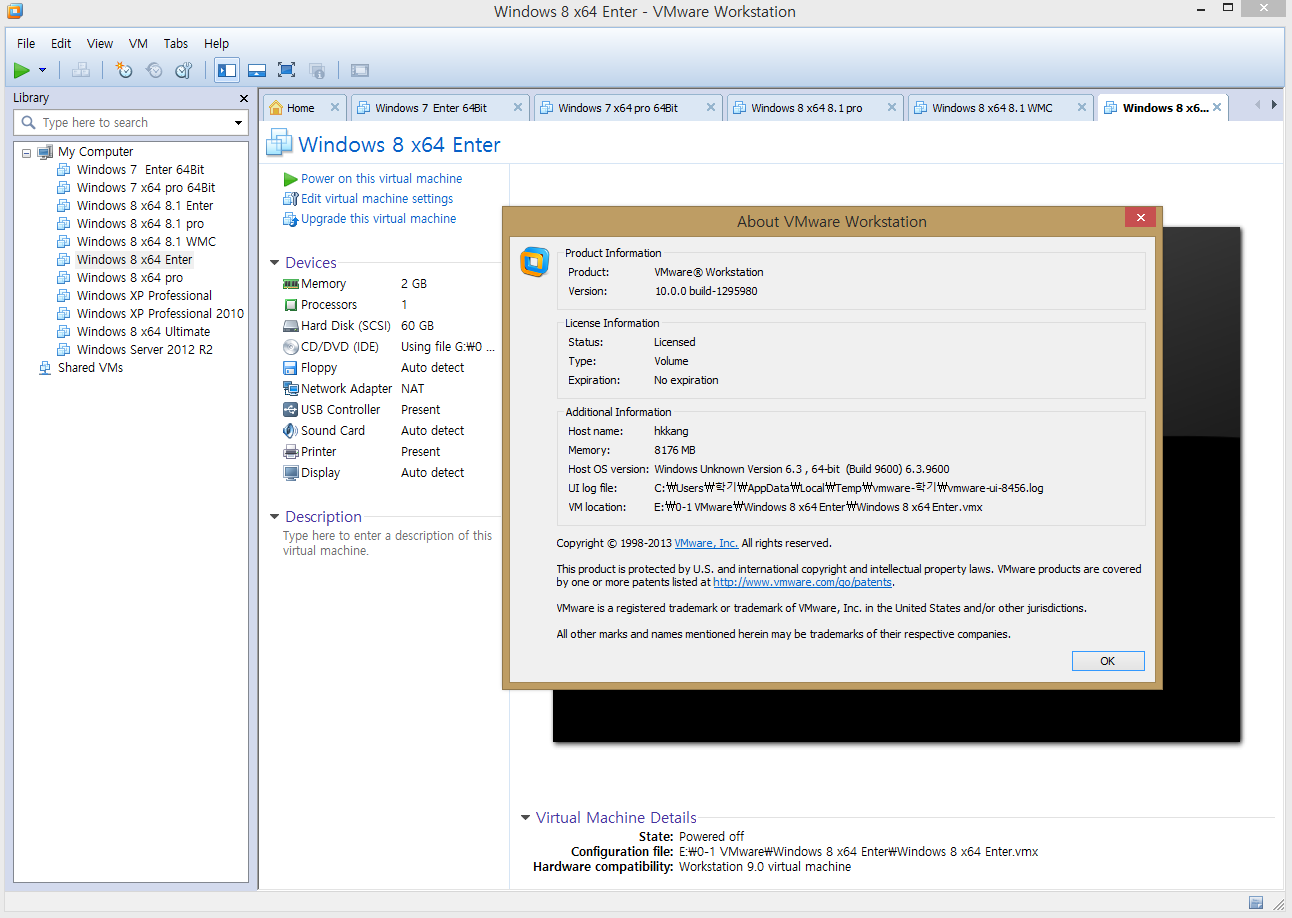Toggle the Library panel view icon

tap(227, 70)
